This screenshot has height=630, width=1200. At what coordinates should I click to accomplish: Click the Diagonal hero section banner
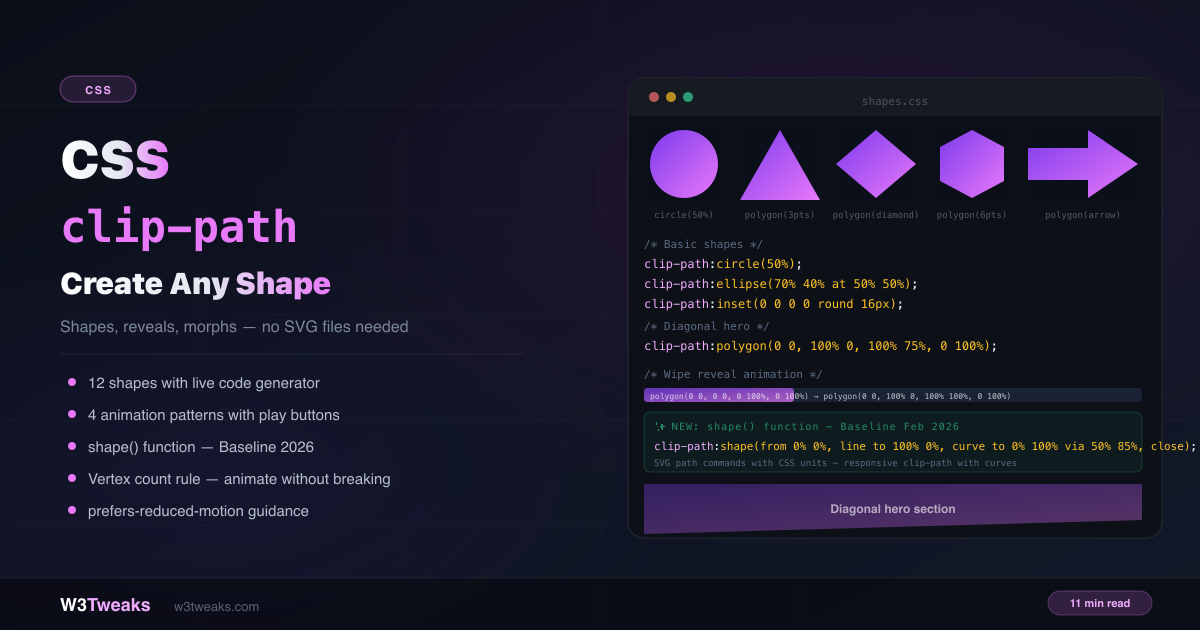pos(893,509)
